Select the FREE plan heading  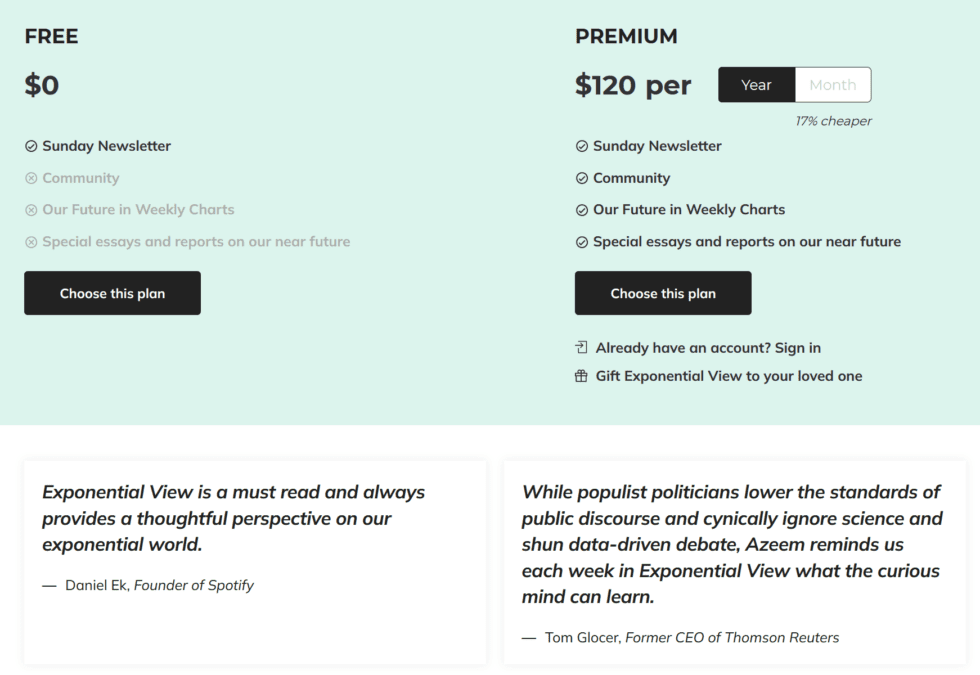(50, 36)
